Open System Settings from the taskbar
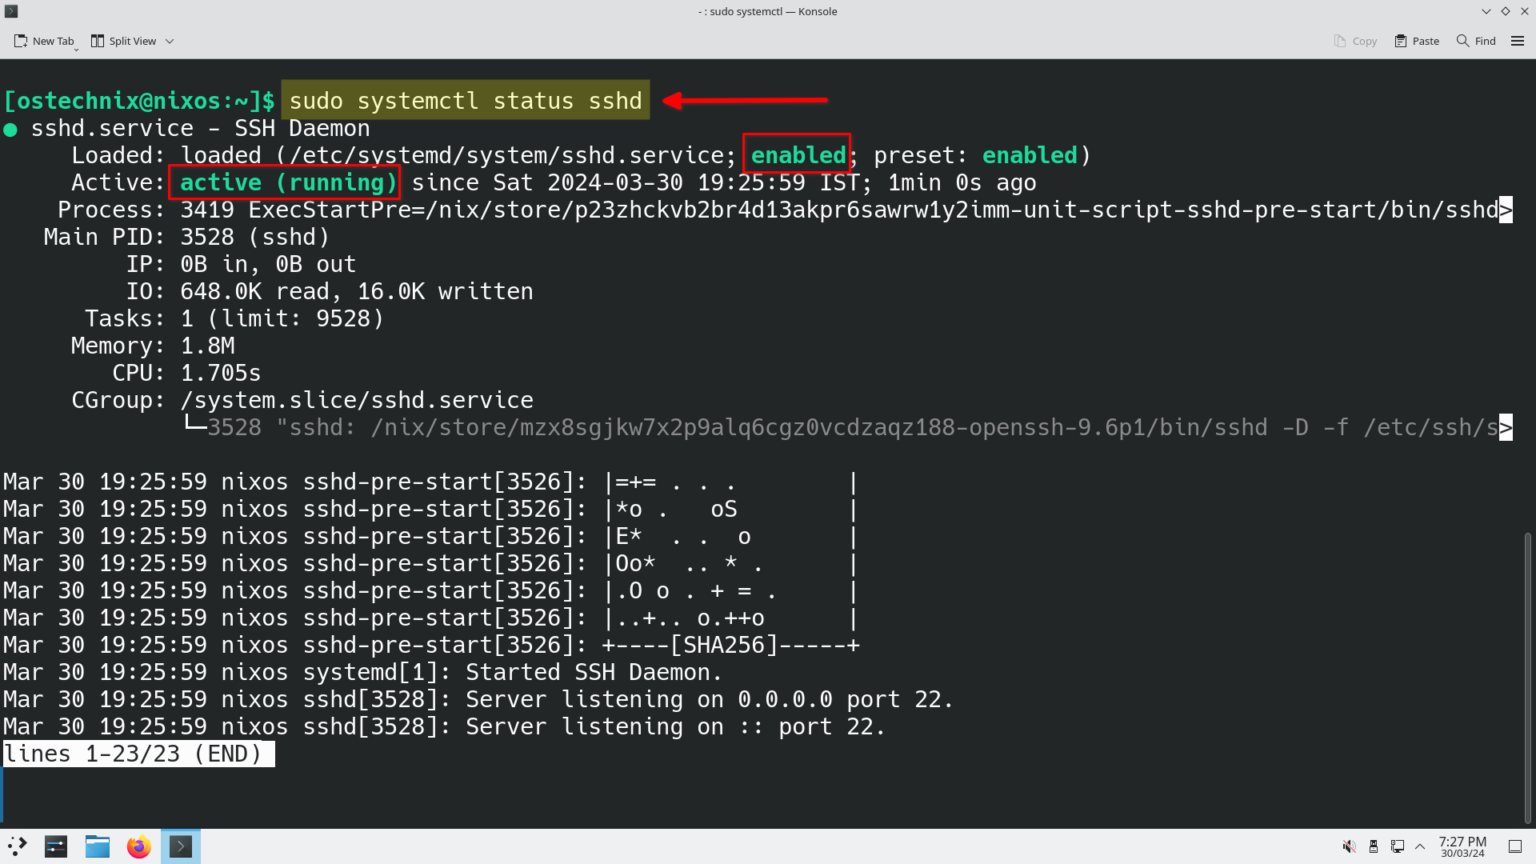Image resolution: width=1536 pixels, height=864 pixels. pos(55,846)
